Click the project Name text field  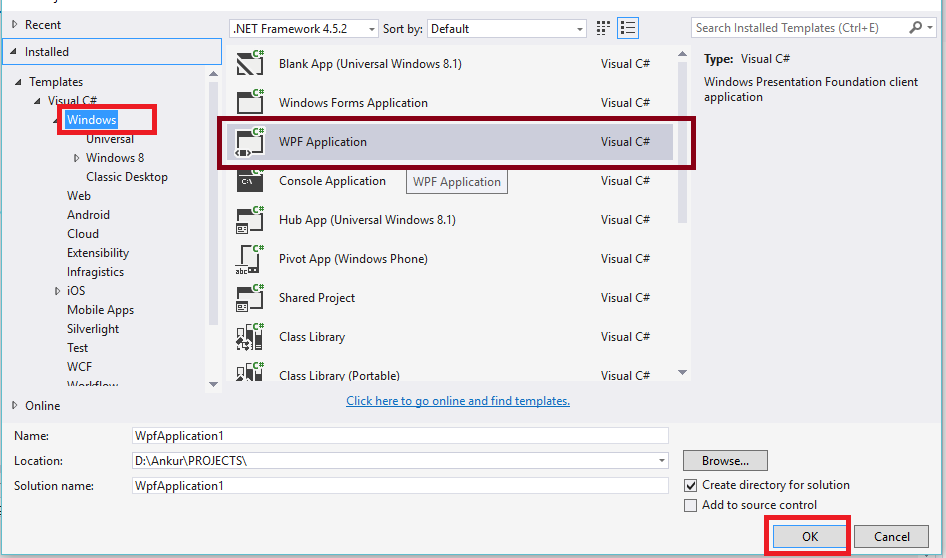400,436
